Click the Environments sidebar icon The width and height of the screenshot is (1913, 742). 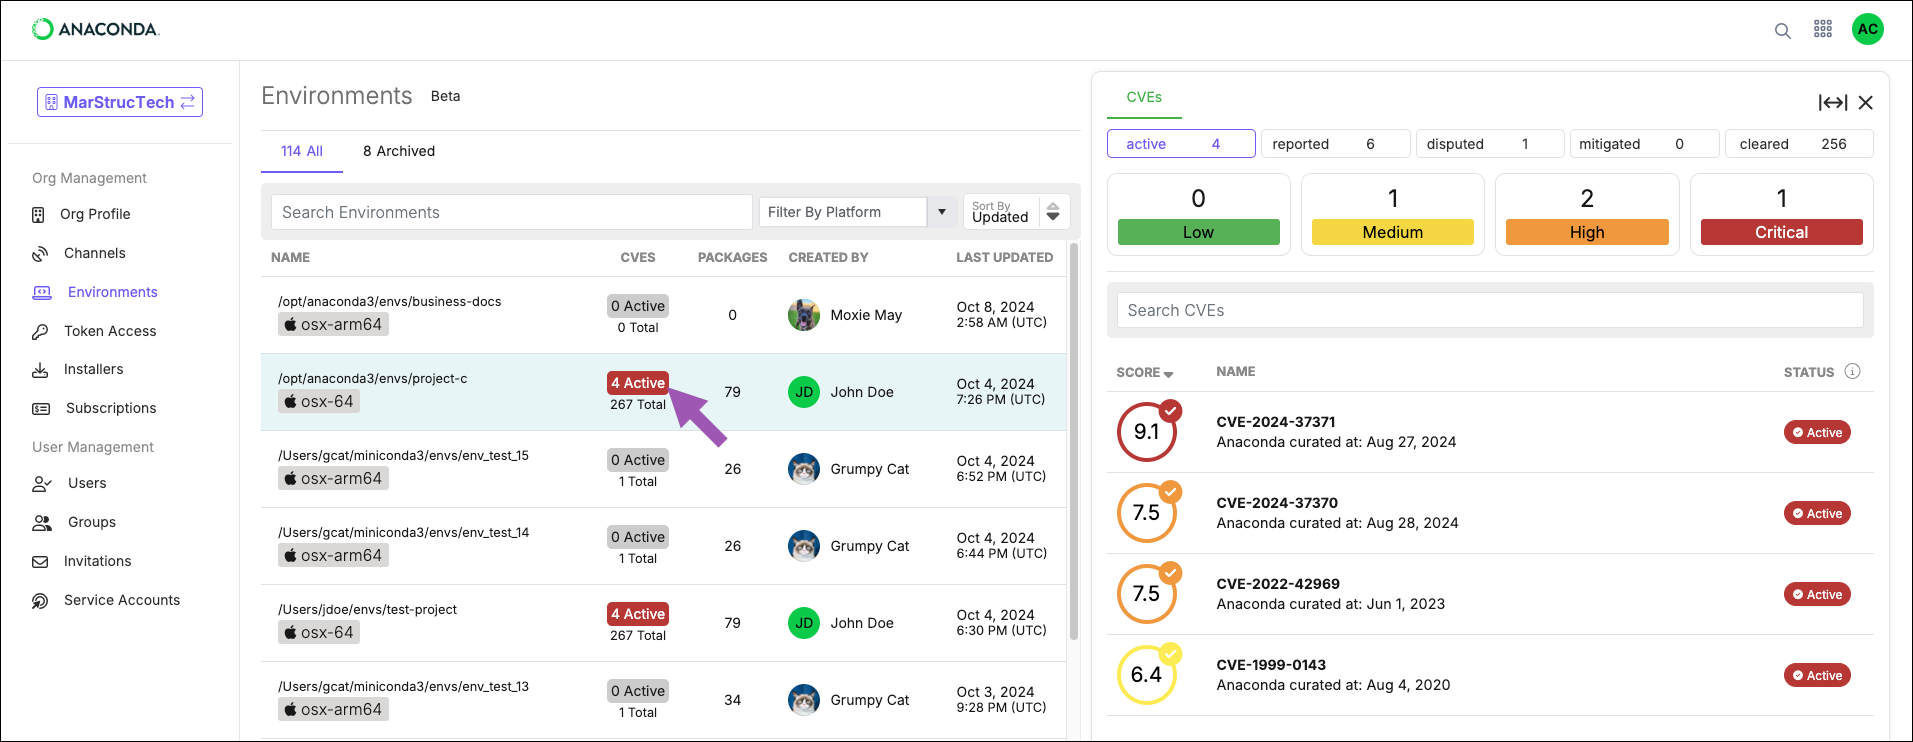click(41, 292)
